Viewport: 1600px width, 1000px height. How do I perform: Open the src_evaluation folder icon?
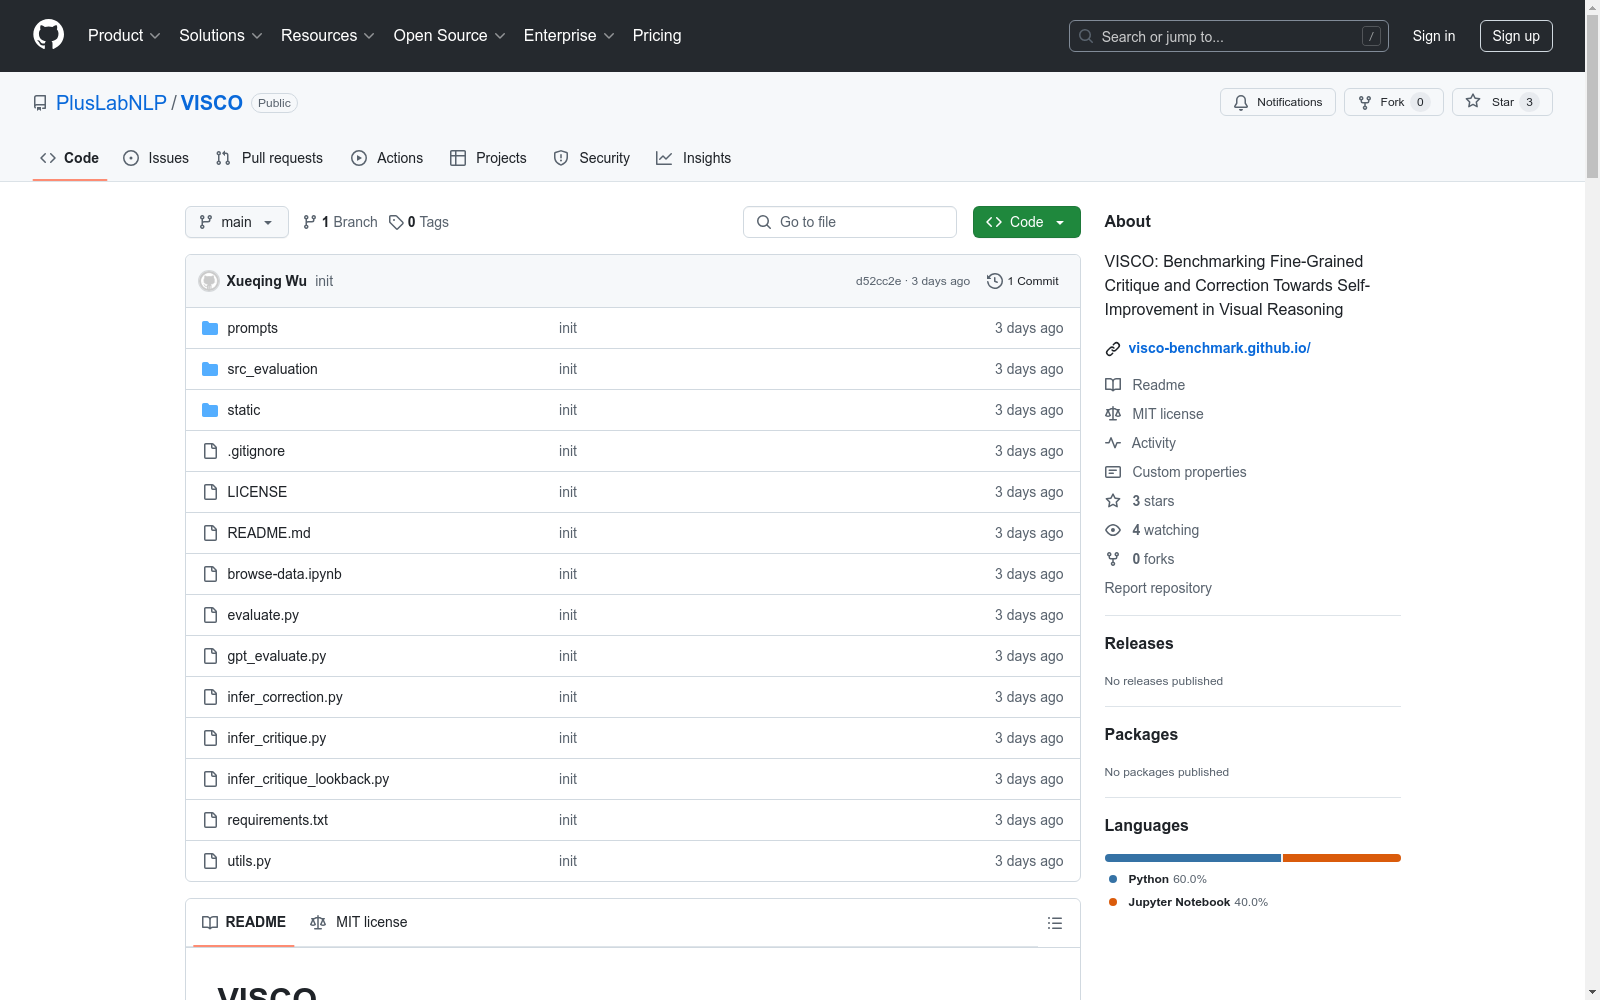pos(210,369)
